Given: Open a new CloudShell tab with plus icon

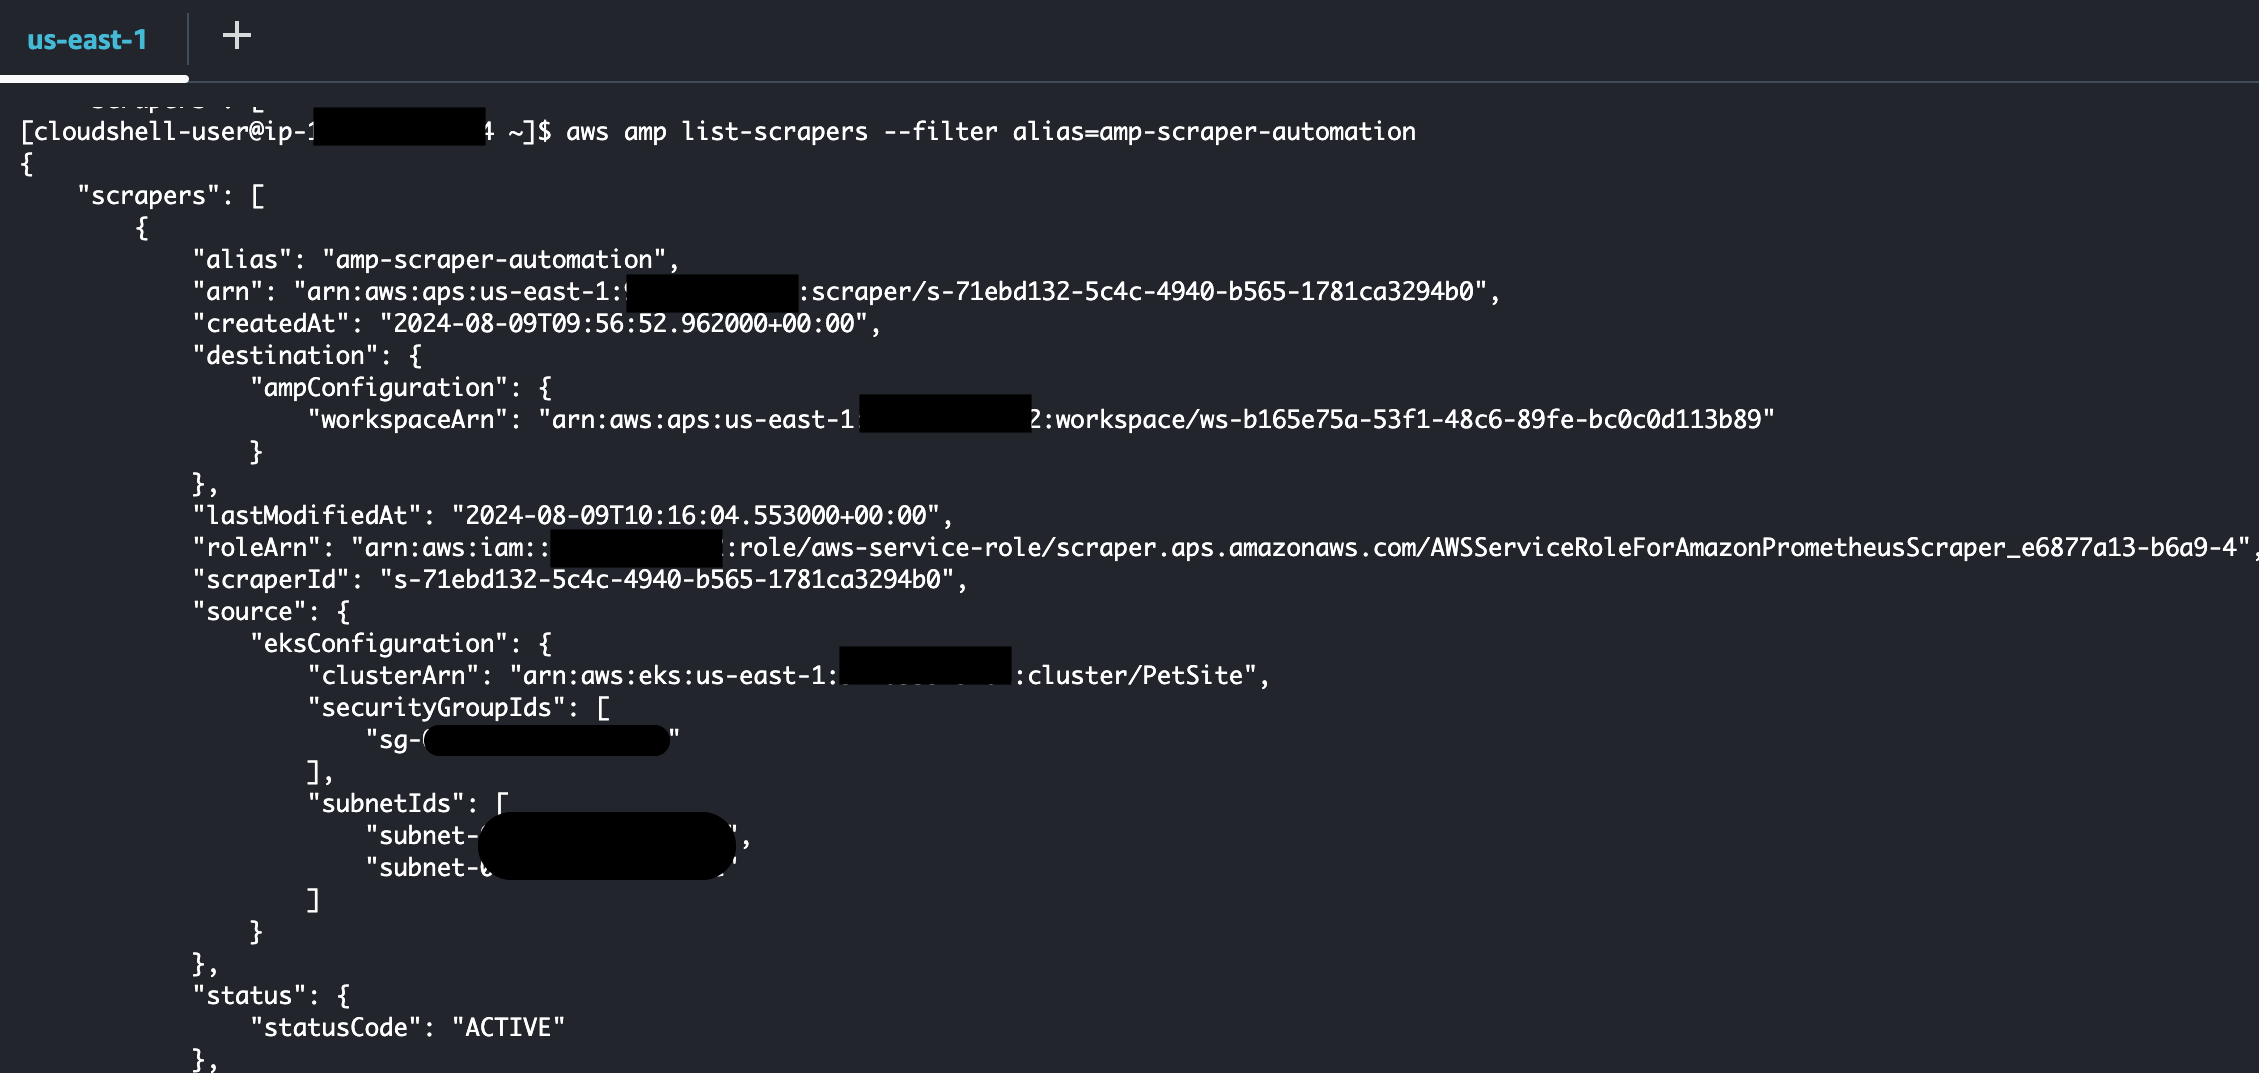Looking at the screenshot, I should pyautogui.click(x=237, y=36).
